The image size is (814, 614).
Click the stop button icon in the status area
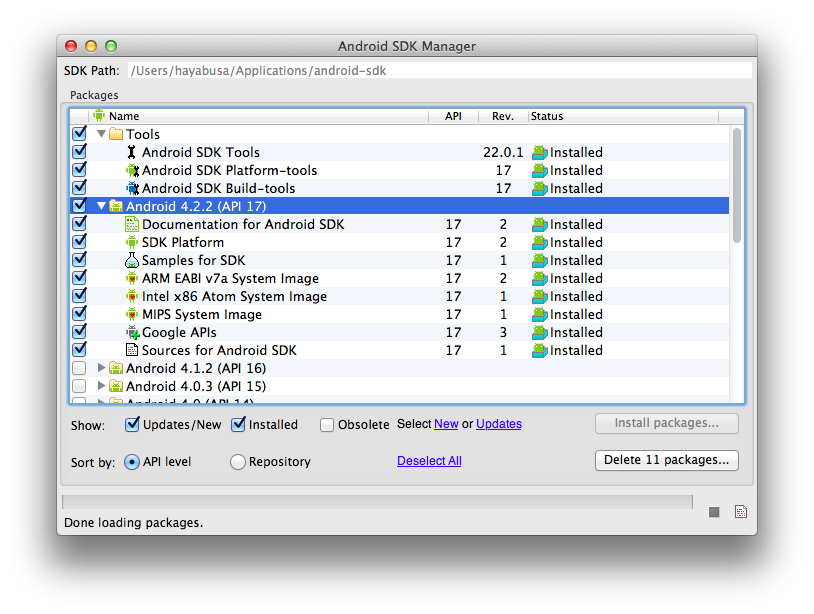click(714, 512)
